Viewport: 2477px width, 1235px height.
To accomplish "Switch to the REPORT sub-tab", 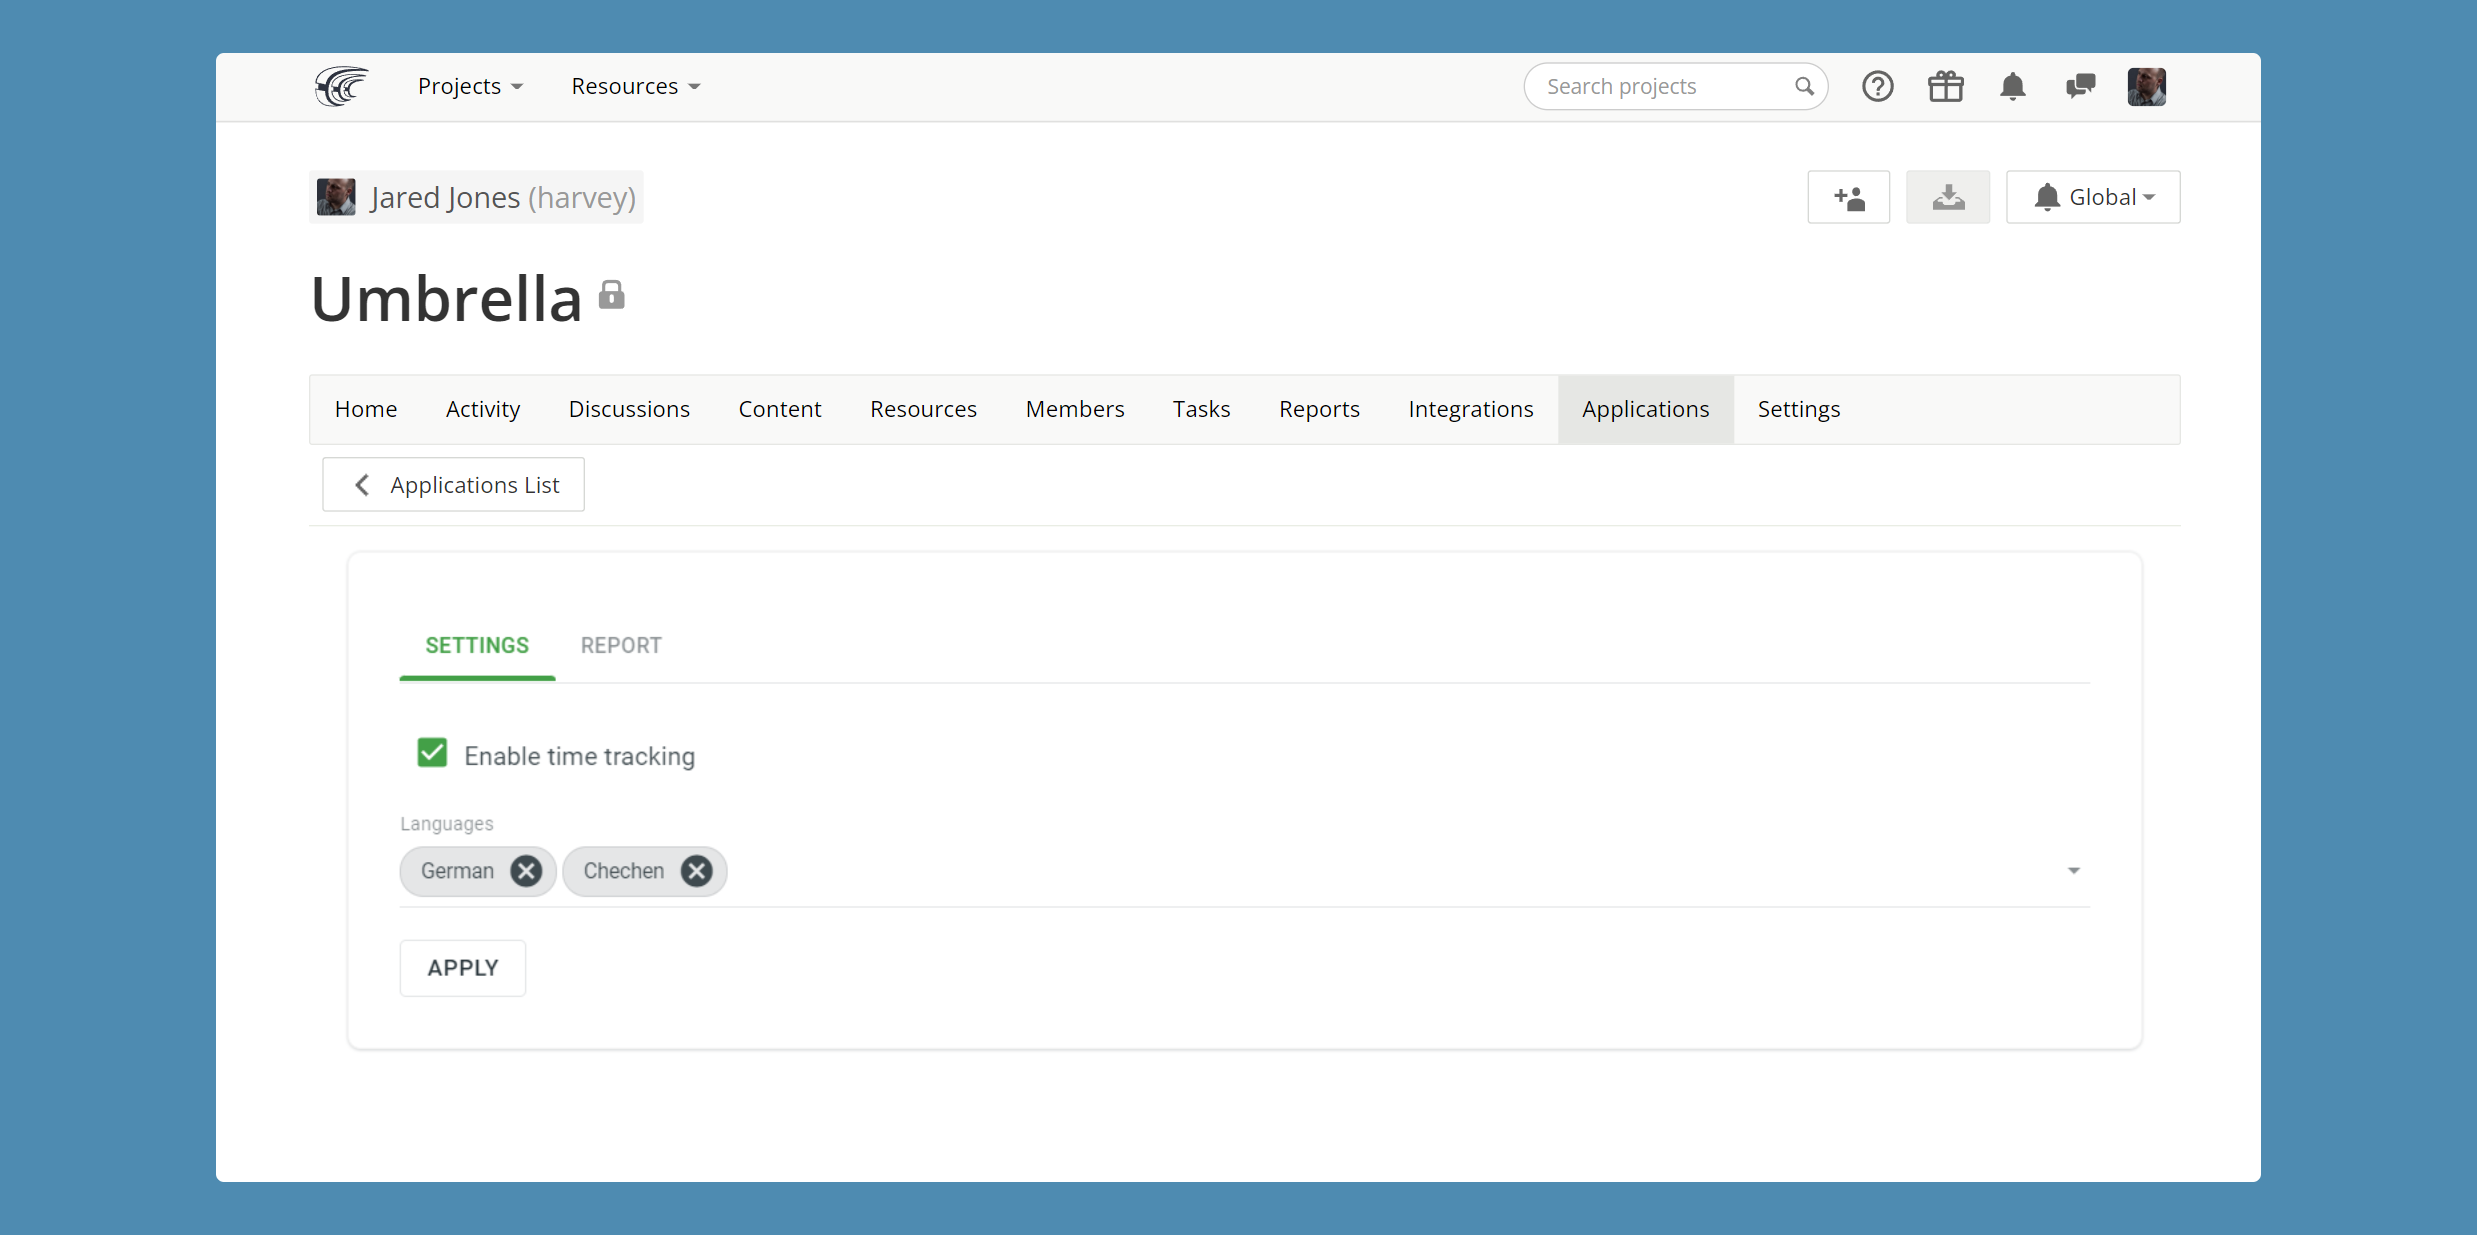I will coord(621,646).
